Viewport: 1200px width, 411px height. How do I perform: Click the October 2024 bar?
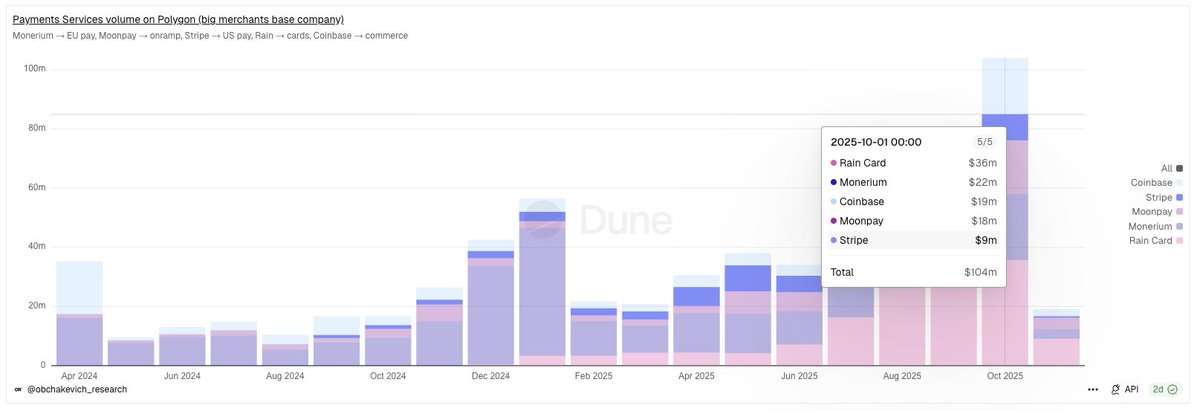coord(388,341)
